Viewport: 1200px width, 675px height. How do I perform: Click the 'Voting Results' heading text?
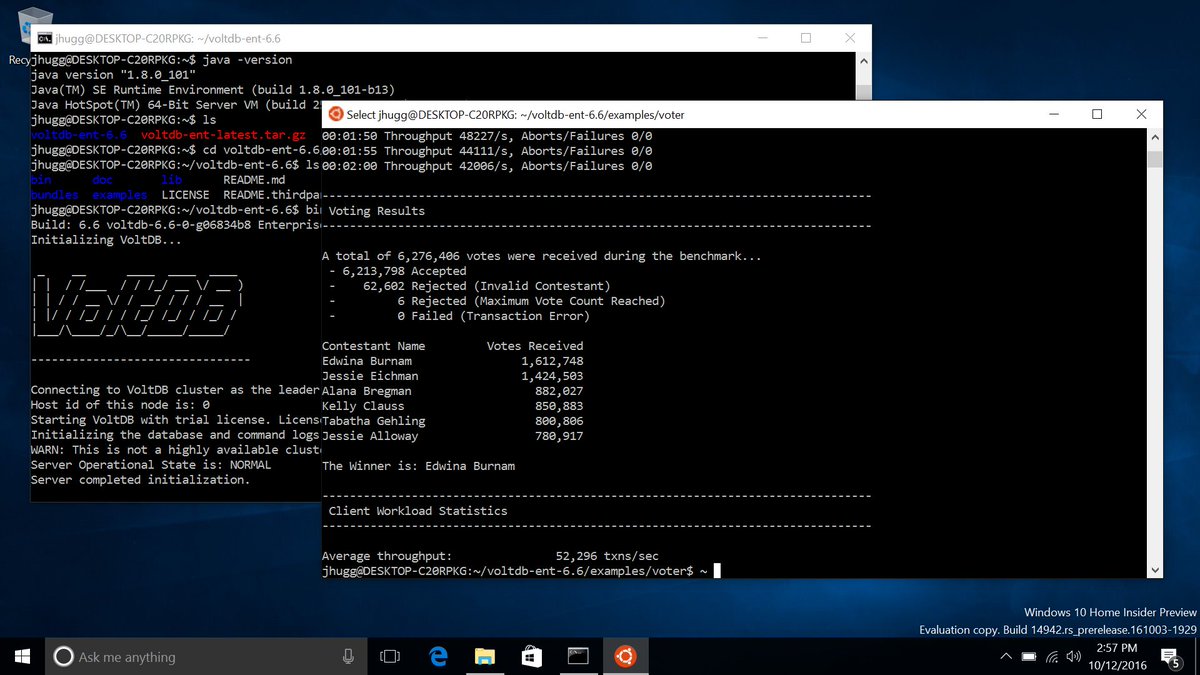pyautogui.click(x=376, y=211)
